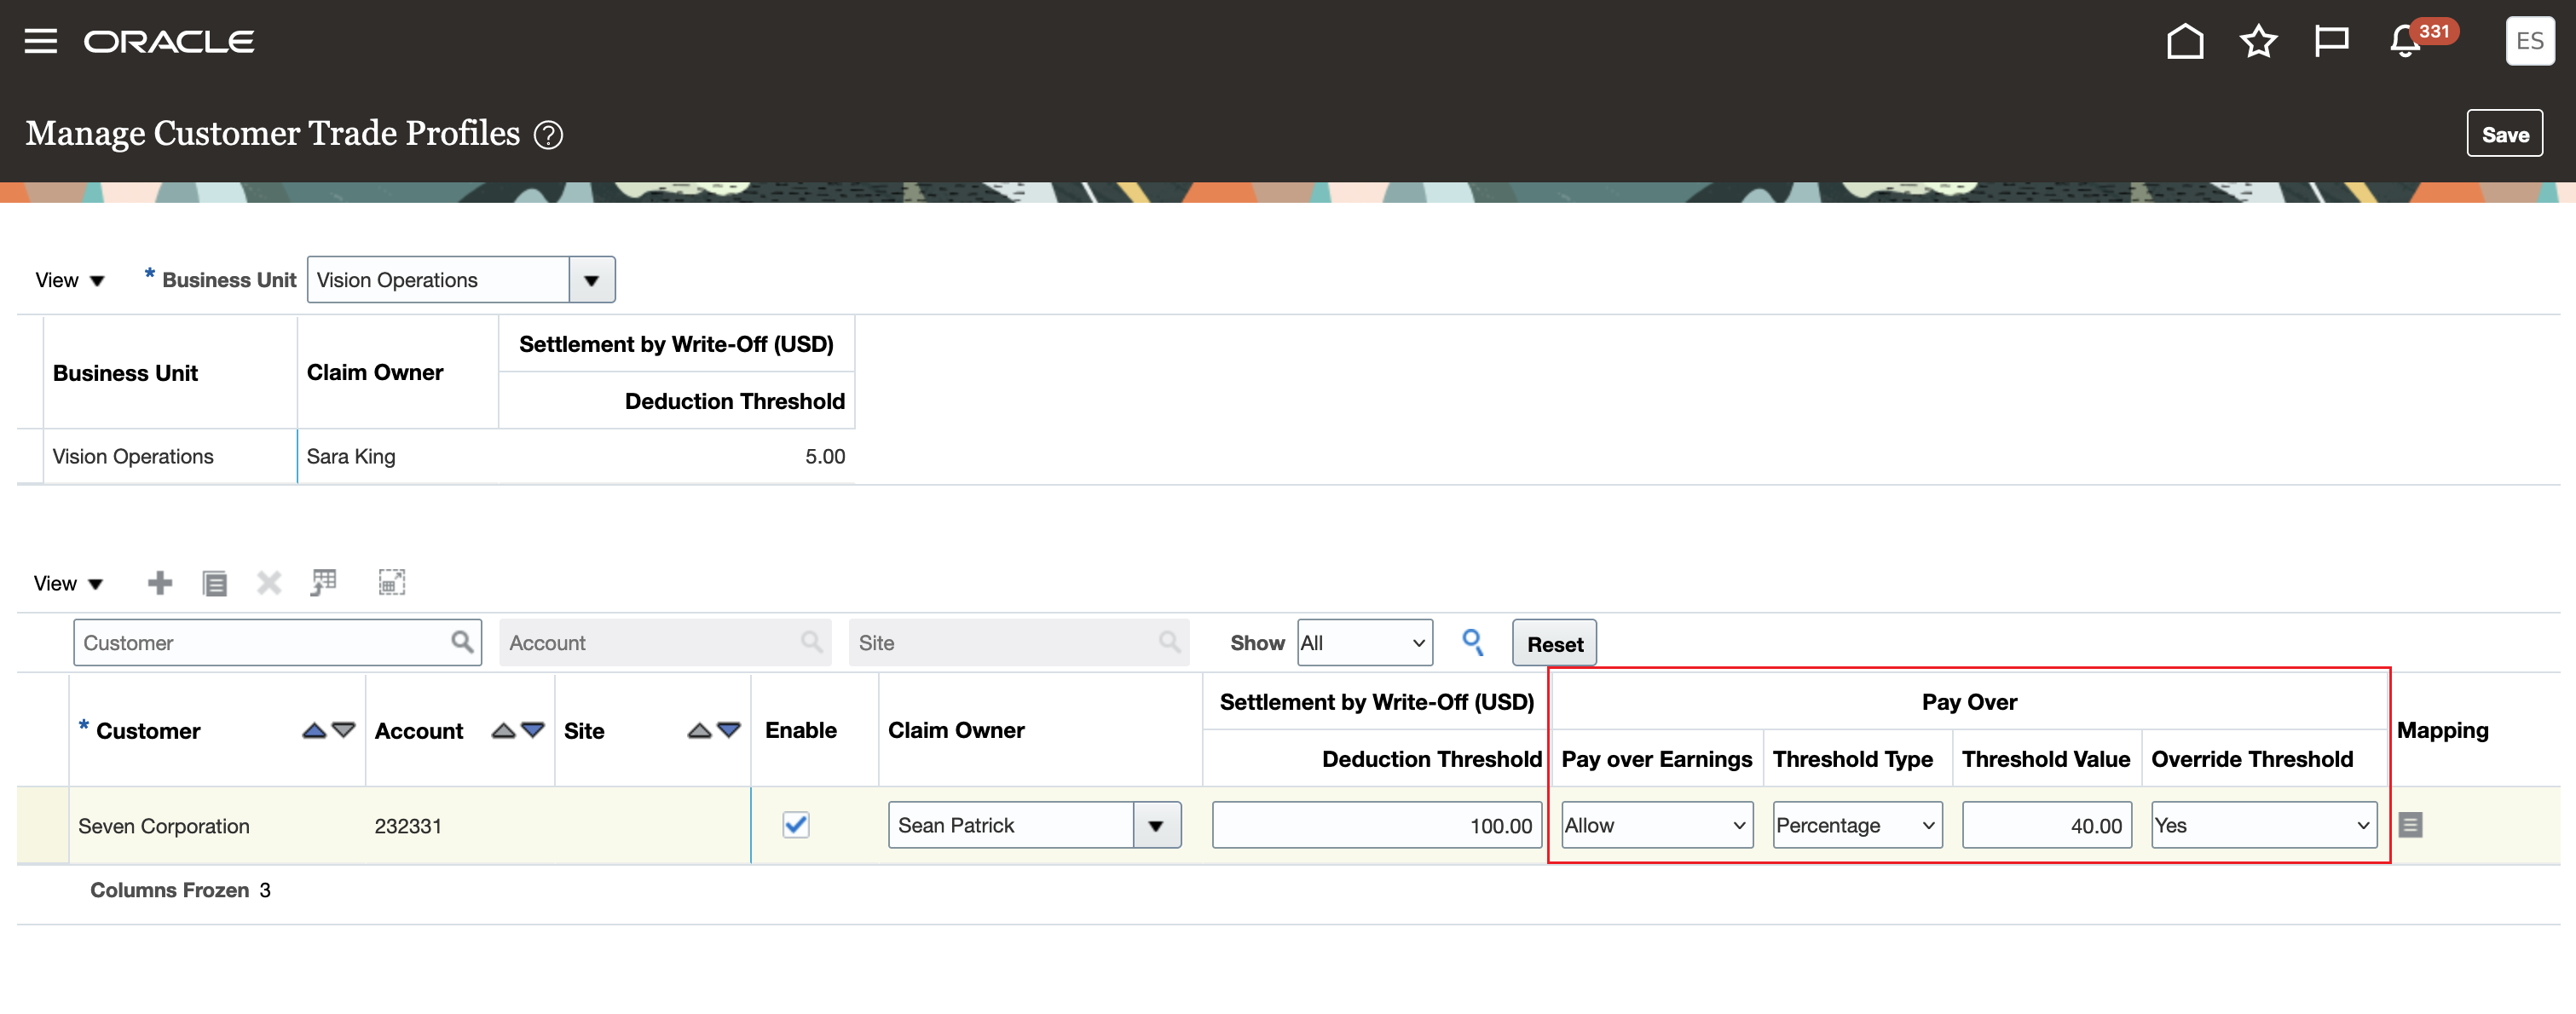This screenshot has height=1014, width=2576.
Task: Open the Mapping icon for Seven Corporation
Action: [2410, 825]
